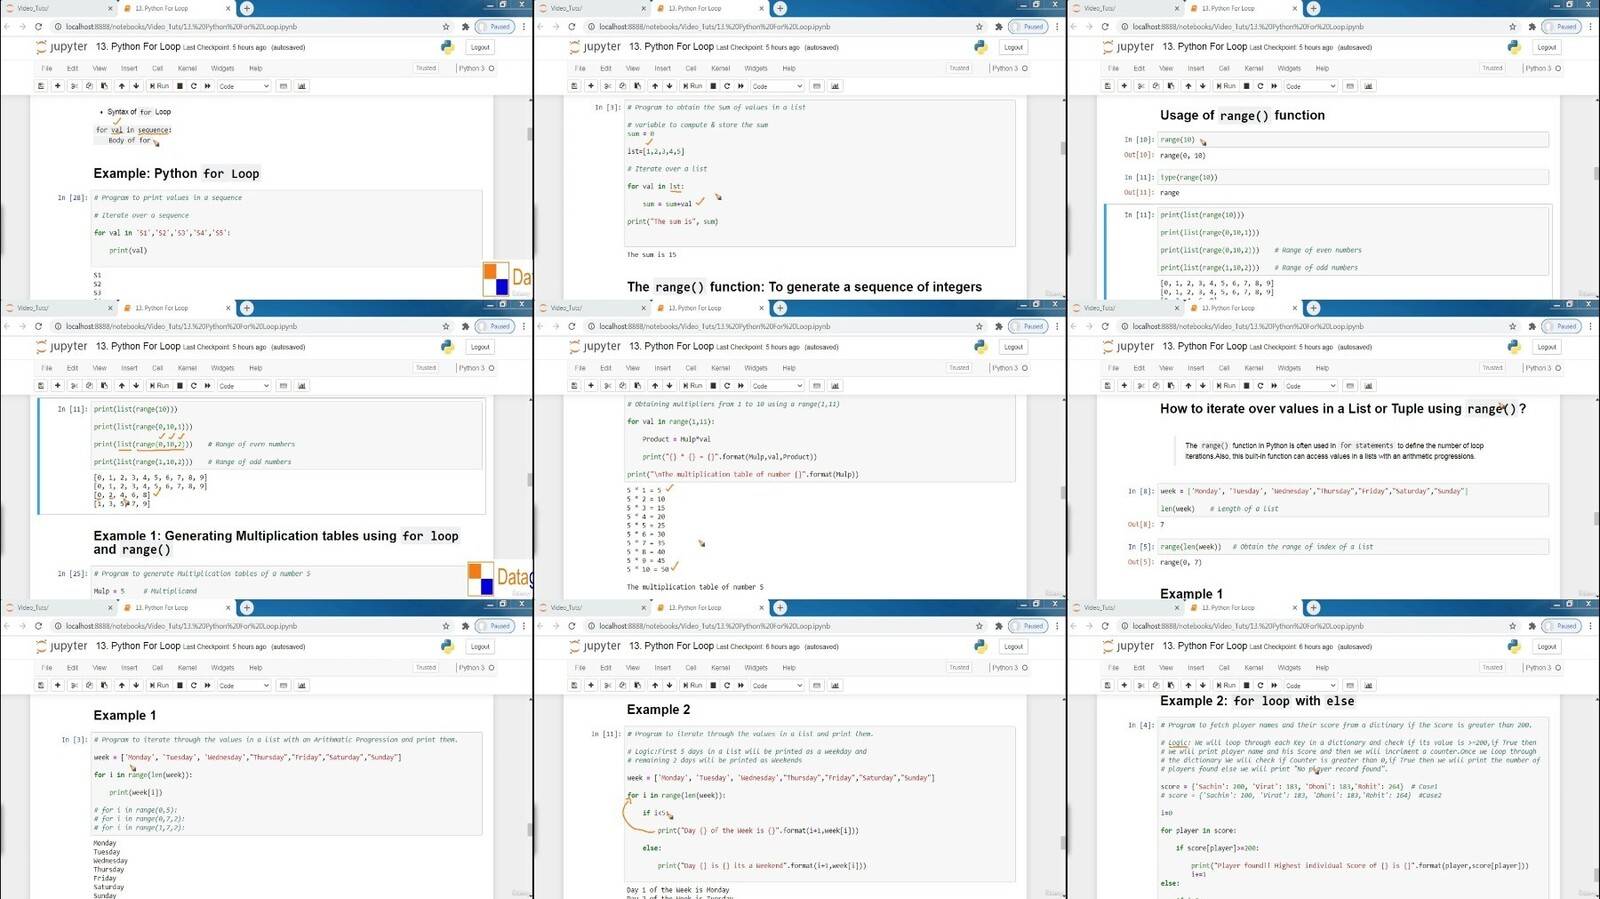The image size is (1600, 899).
Task: Click address bar in window printing Monday to Sunday
Action: 249,626
